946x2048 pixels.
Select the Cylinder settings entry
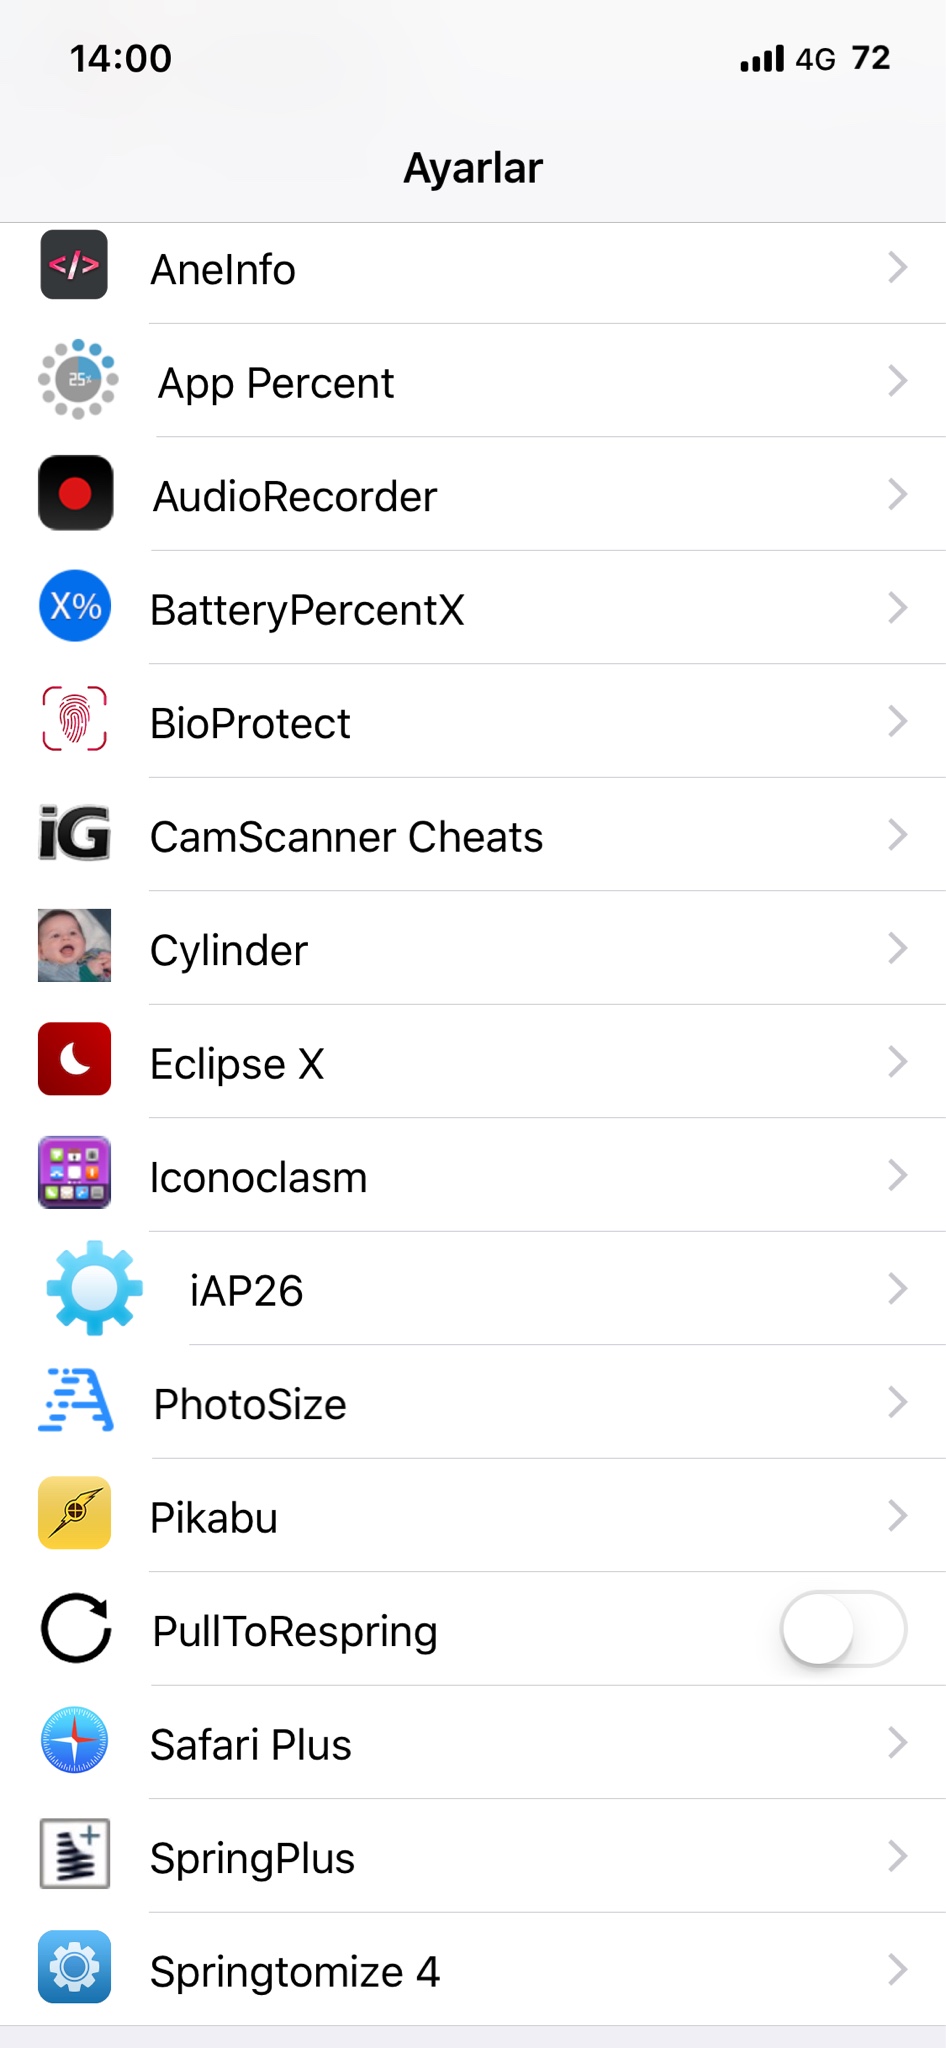click(x=229, y=950)
